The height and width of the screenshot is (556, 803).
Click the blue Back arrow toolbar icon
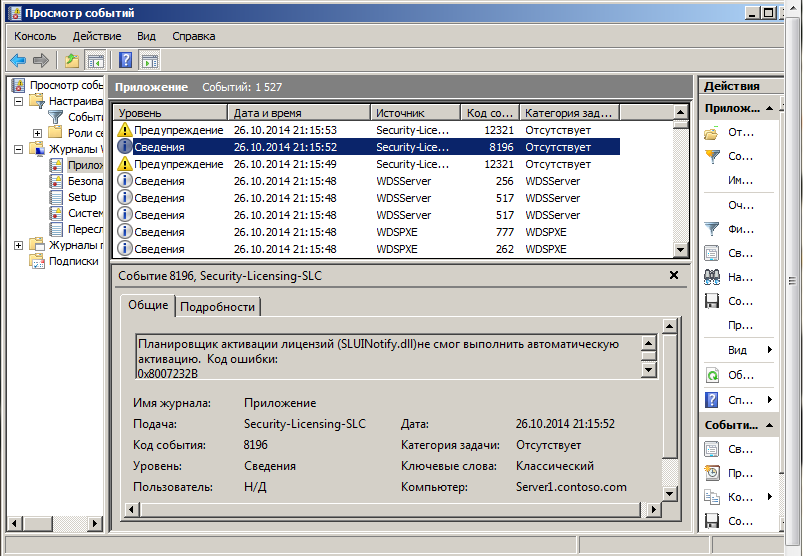18,60
